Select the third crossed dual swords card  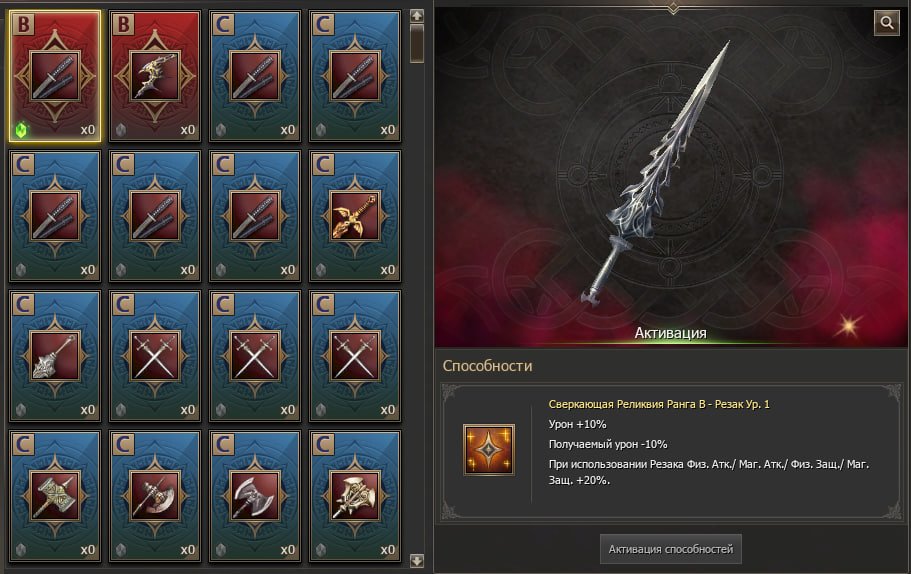pyautogui.click(x=355, y=356)
